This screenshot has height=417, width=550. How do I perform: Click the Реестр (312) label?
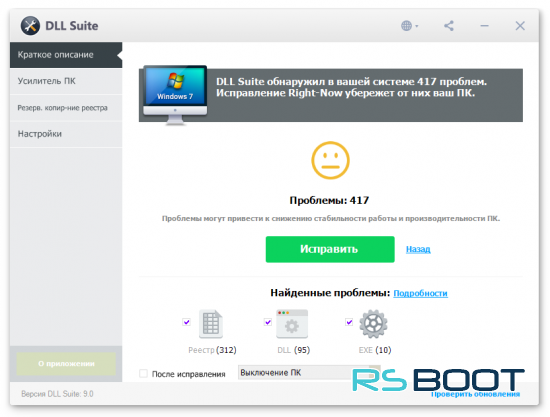[x=212, y=350]
